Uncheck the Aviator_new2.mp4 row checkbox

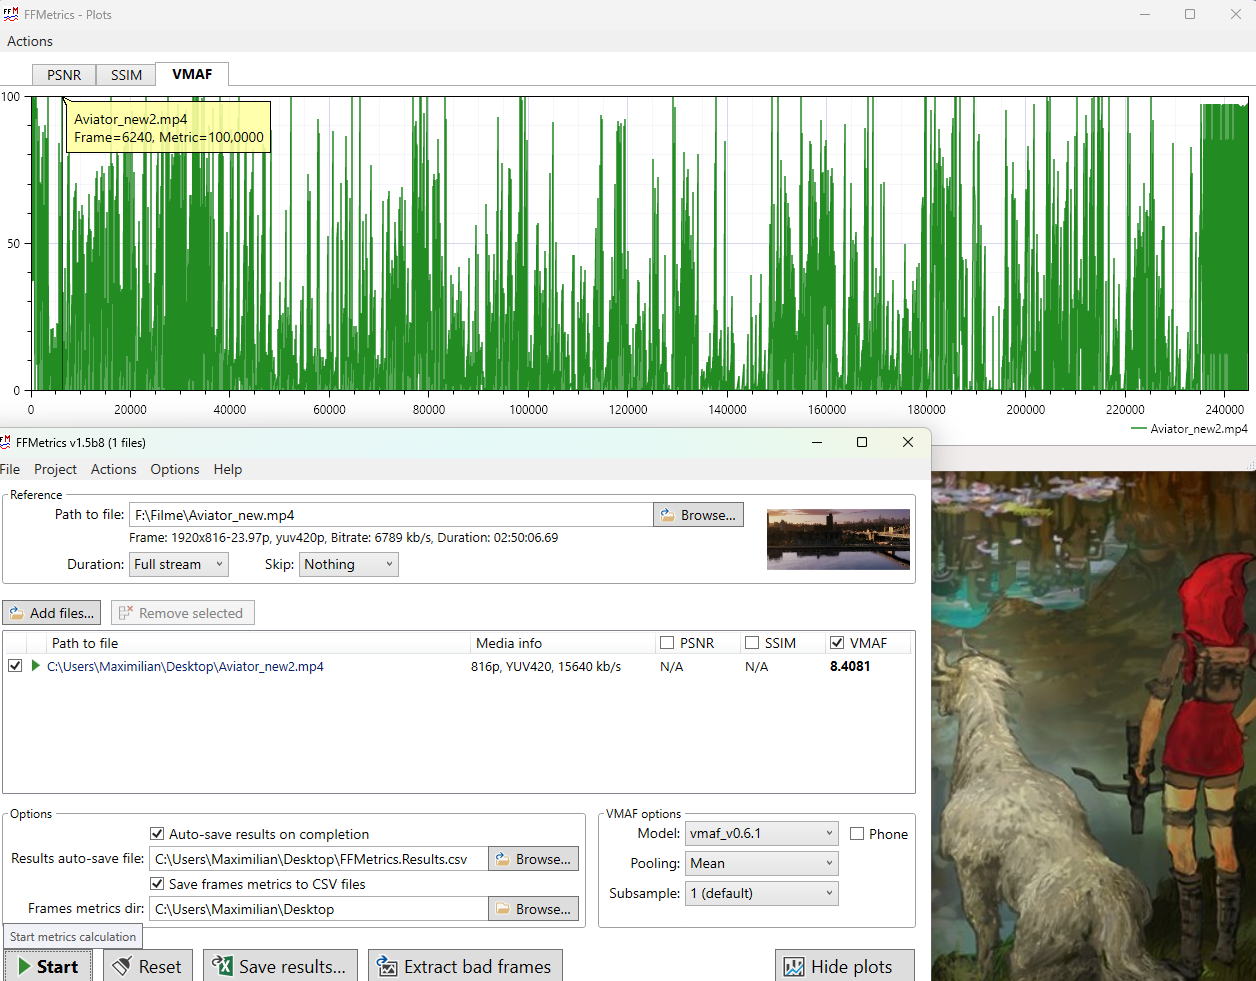pyautogui.click(x=15, y=666)
